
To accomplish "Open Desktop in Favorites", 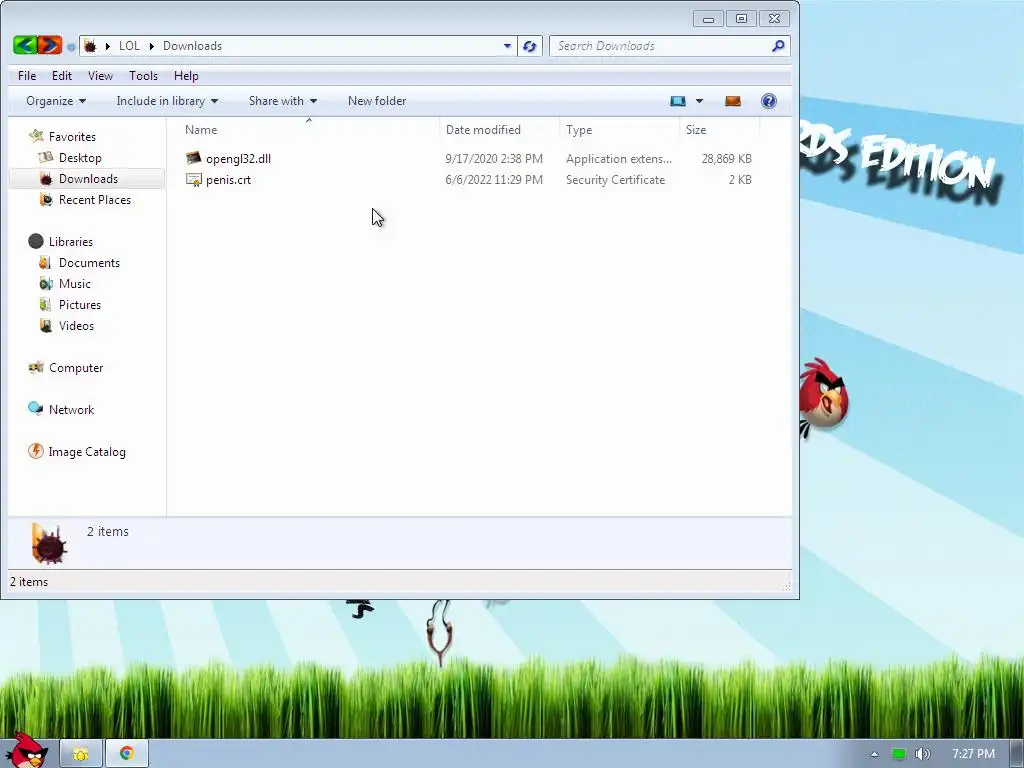I will (80, 157).
